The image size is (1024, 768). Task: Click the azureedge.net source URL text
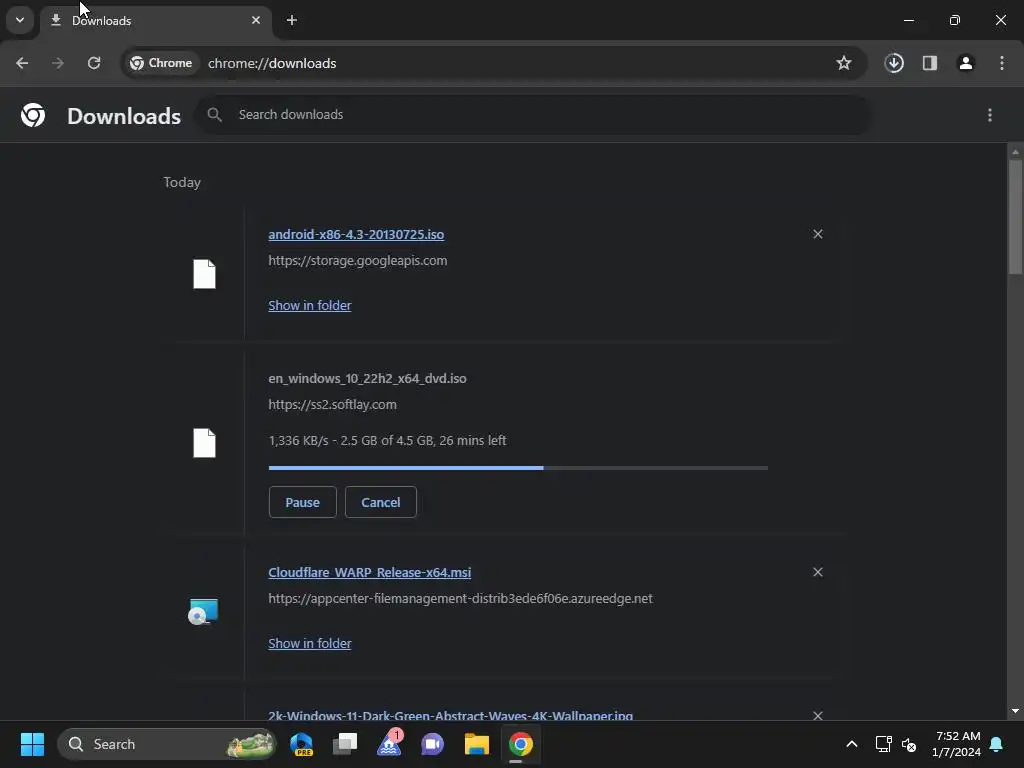tap(460, 599)
